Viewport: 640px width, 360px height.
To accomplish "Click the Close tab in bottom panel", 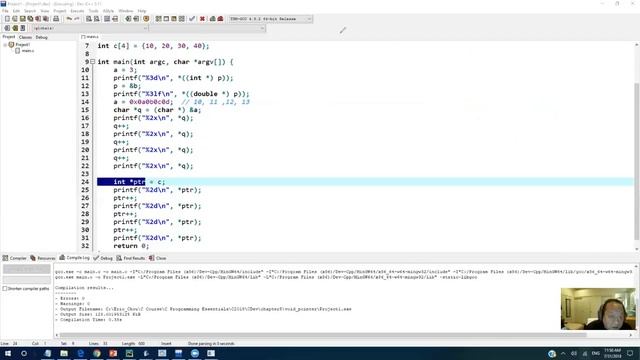I will click(158, 258).
